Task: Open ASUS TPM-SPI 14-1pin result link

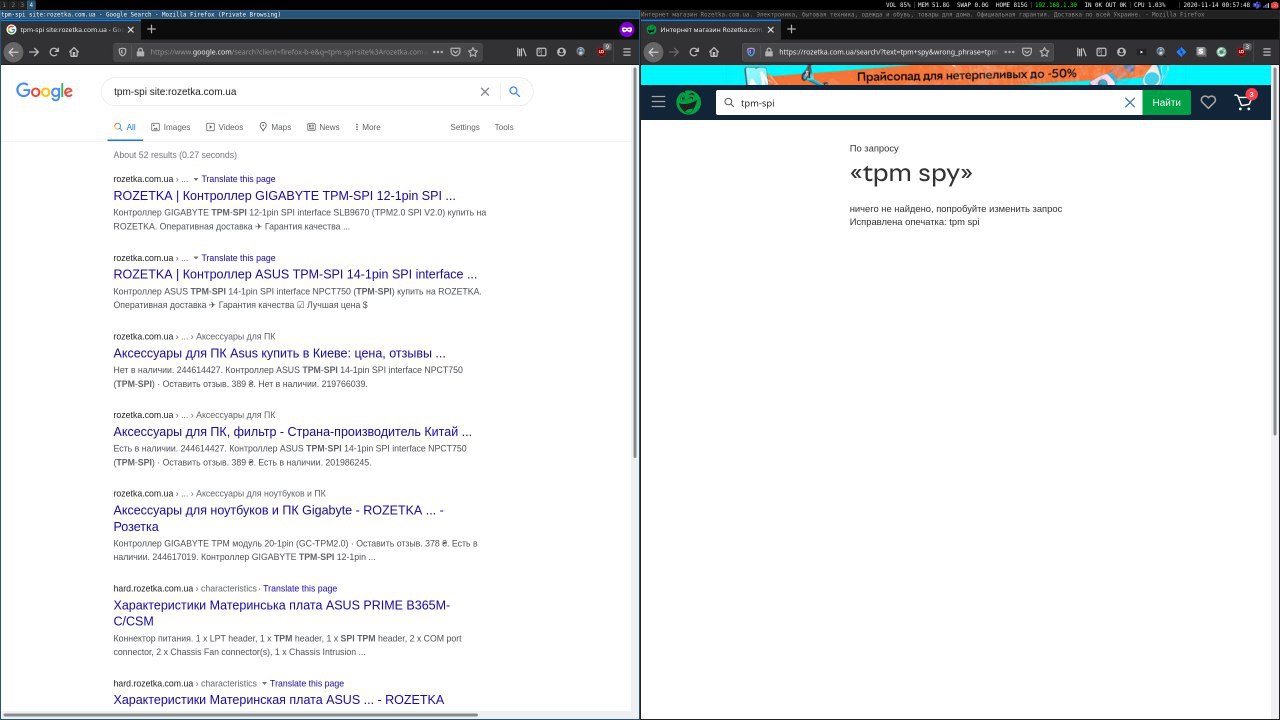Action: click(x=295, y=274)
